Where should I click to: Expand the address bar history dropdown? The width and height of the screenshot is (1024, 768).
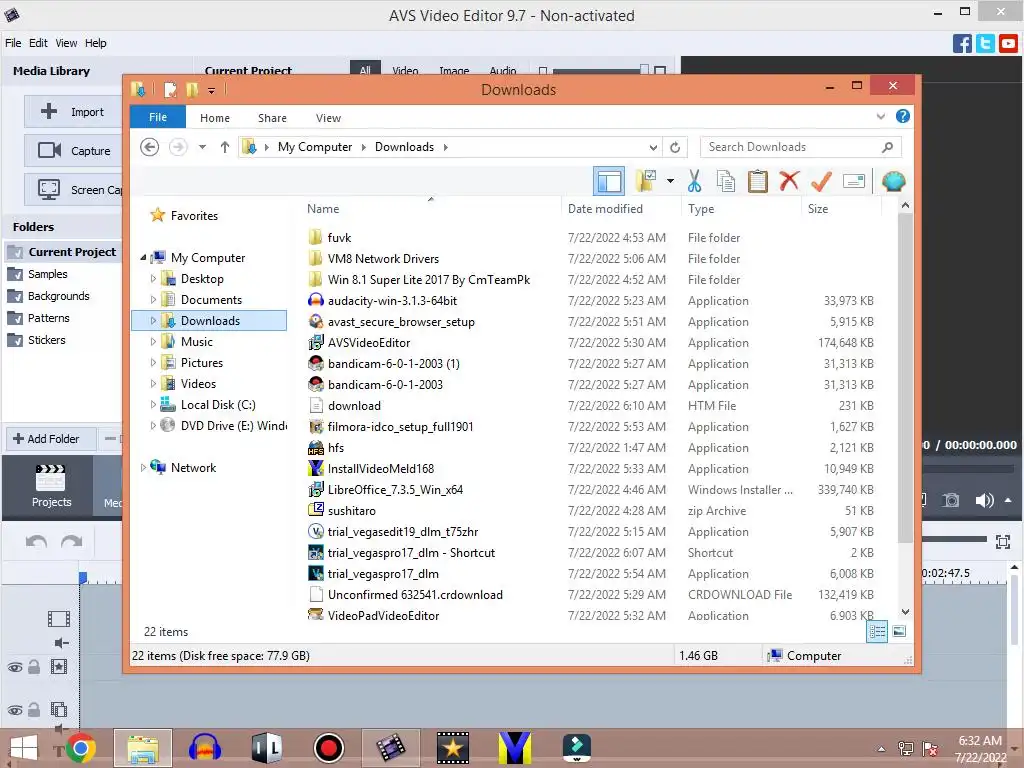coord(653,147)
